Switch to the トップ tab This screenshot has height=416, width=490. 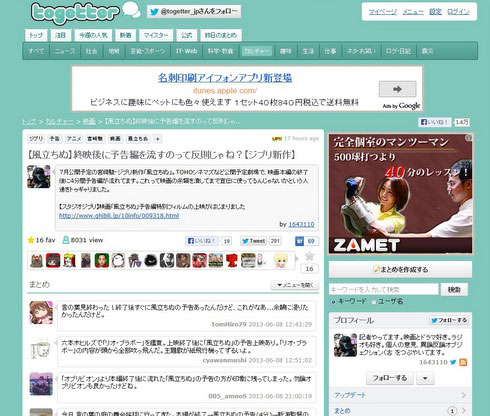click(36, 35)
